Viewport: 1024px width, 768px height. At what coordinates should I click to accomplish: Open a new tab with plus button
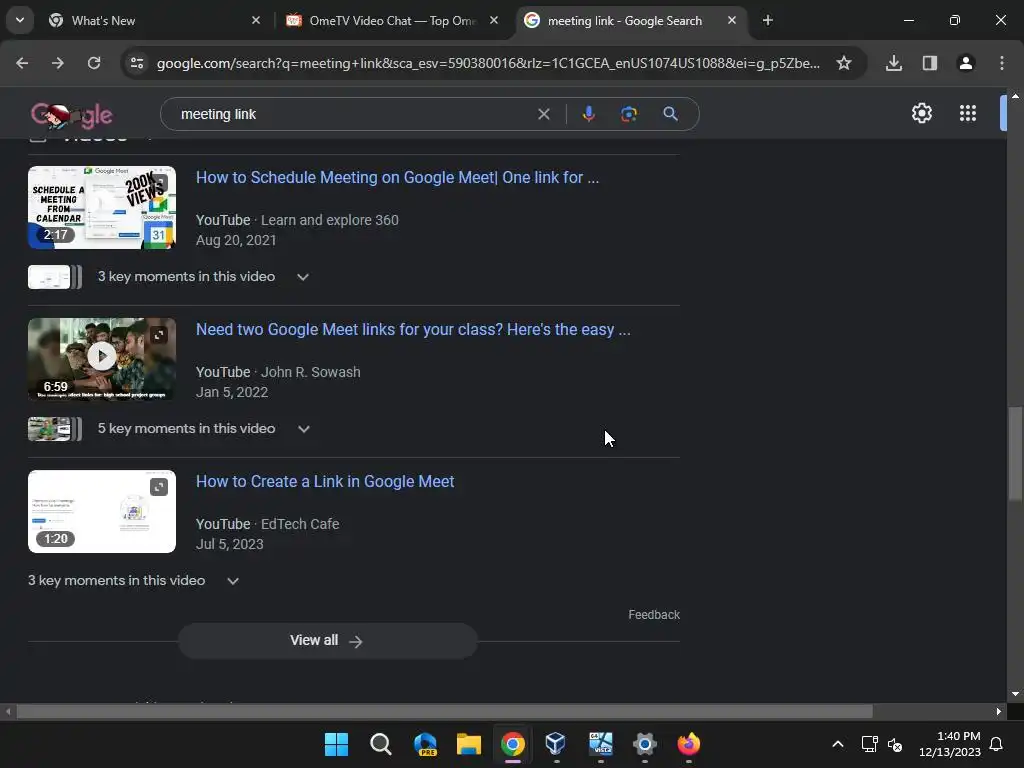click(768, 21)
